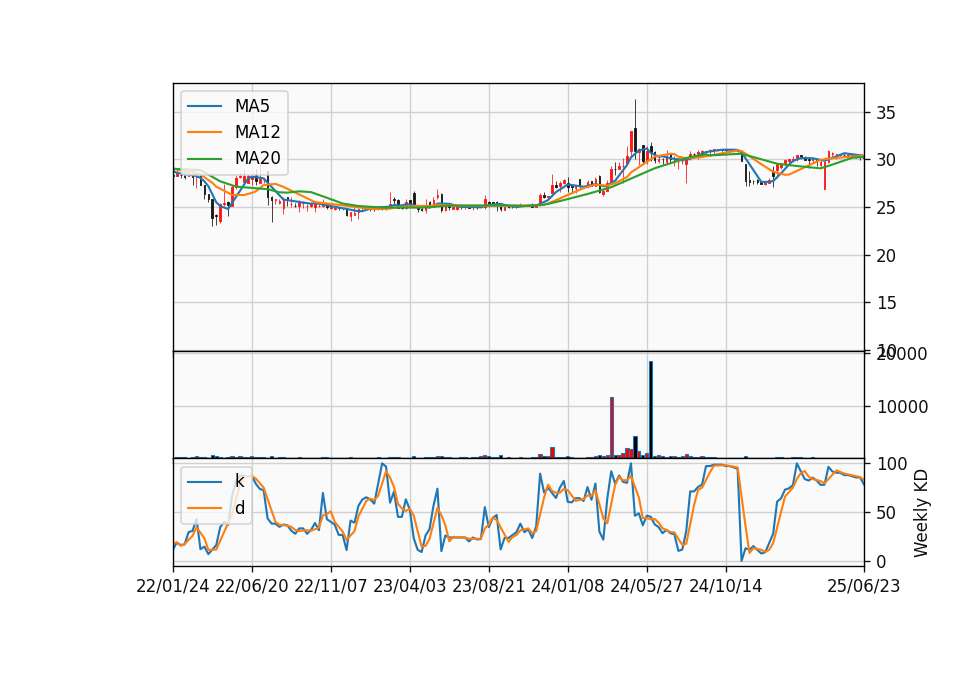This screenshot has width=960, height=690.
Task: Click the tallest black volume bar
Action: click(x=651, y=410)
